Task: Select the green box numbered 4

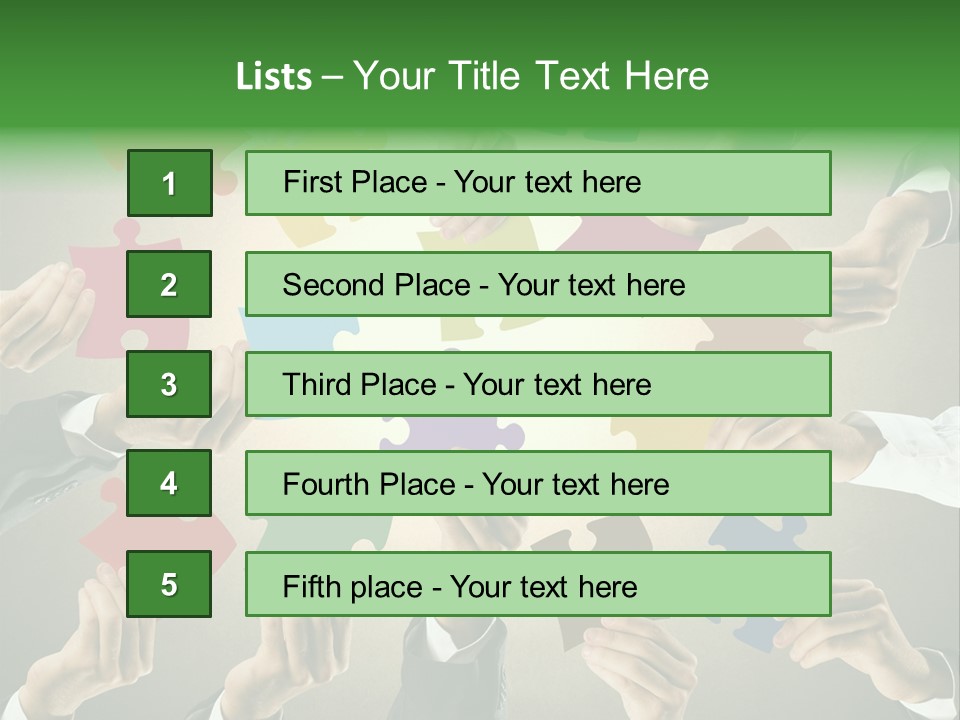Action: [169, 484]
